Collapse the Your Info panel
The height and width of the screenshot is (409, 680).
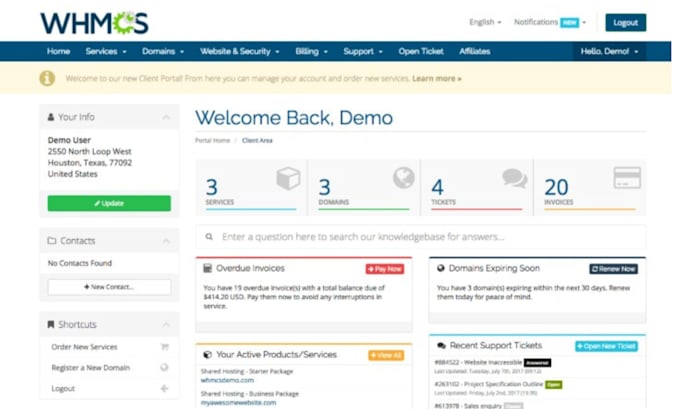click(x=166, y=117)
